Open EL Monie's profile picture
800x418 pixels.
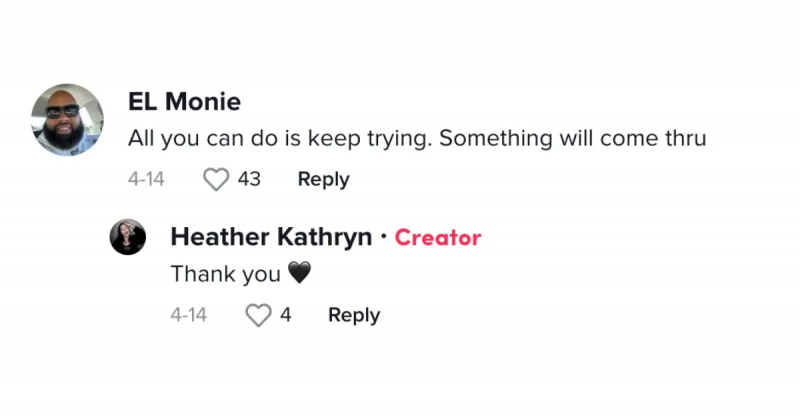[67, 120]
